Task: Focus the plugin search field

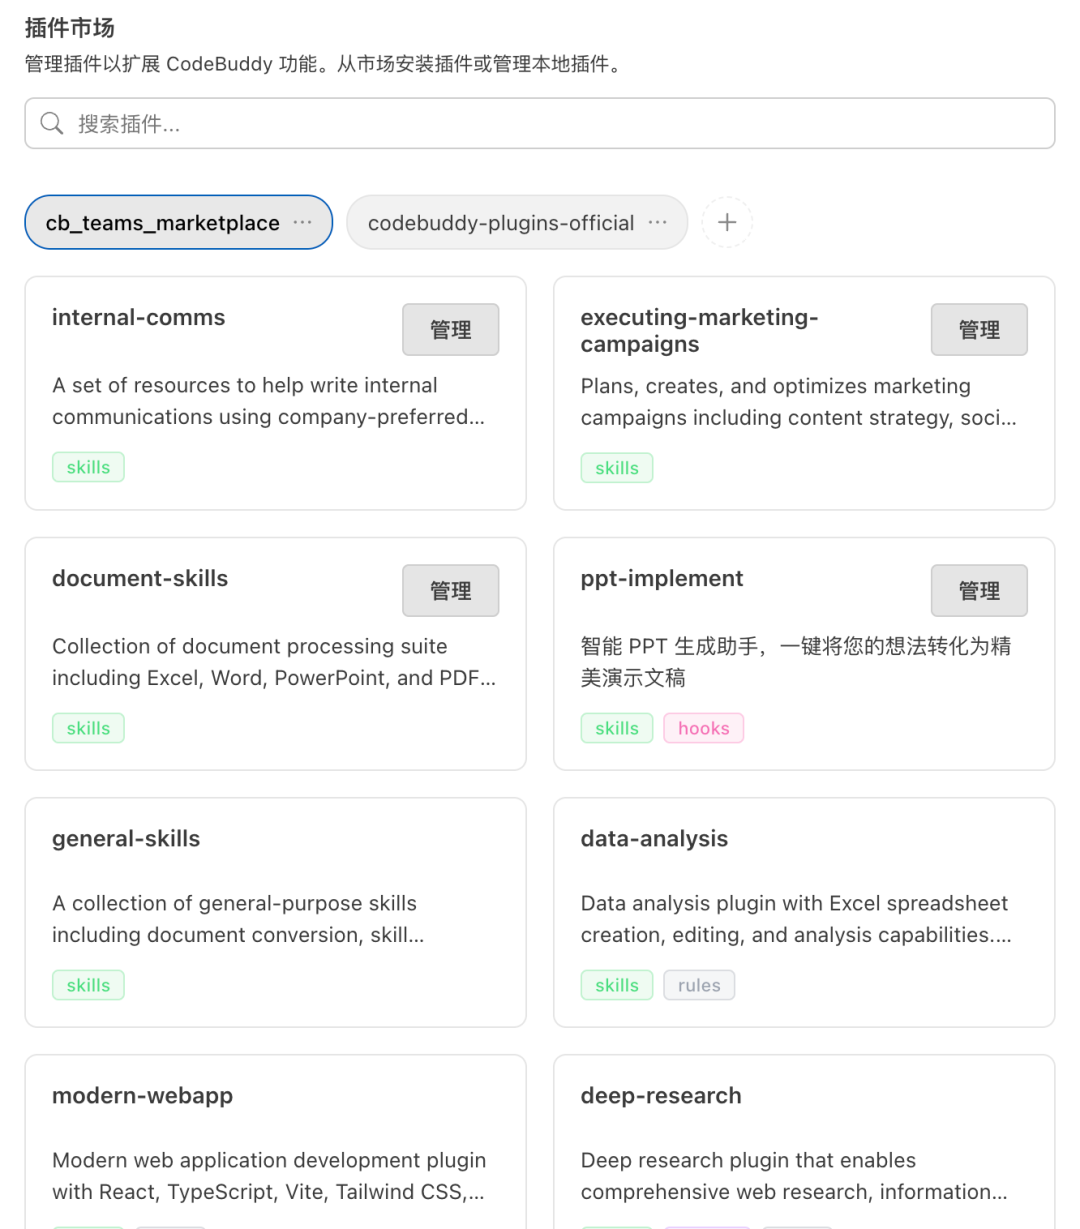Action: coord(540,124)
